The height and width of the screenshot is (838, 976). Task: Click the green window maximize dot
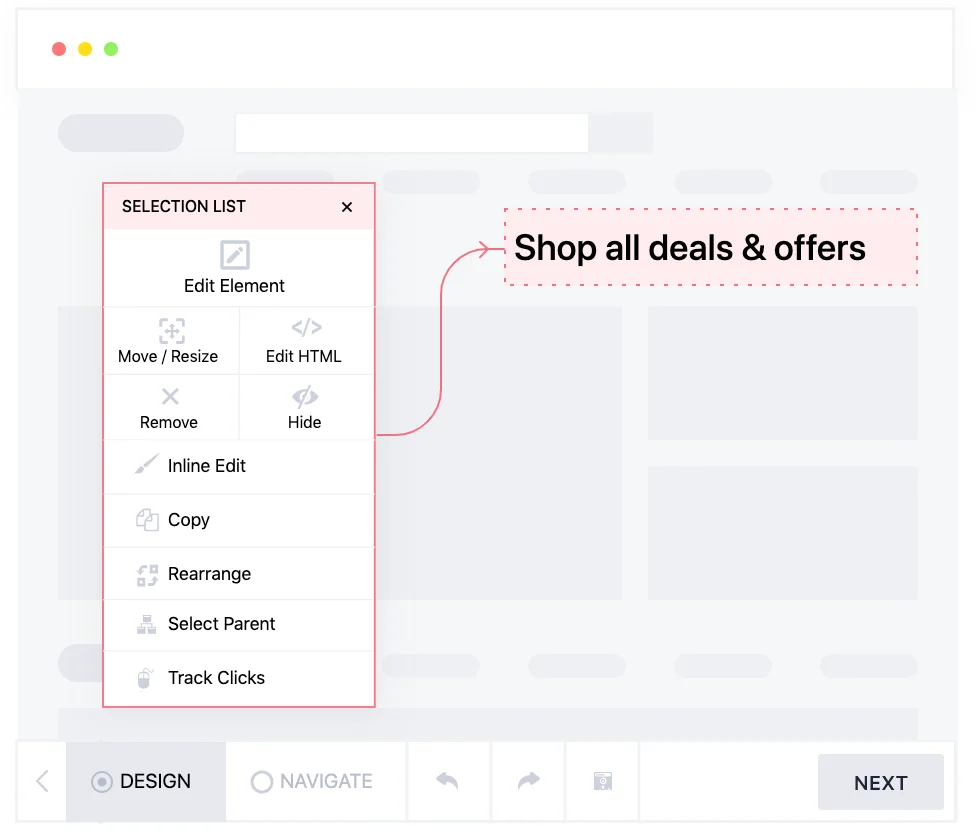point(111,49)
